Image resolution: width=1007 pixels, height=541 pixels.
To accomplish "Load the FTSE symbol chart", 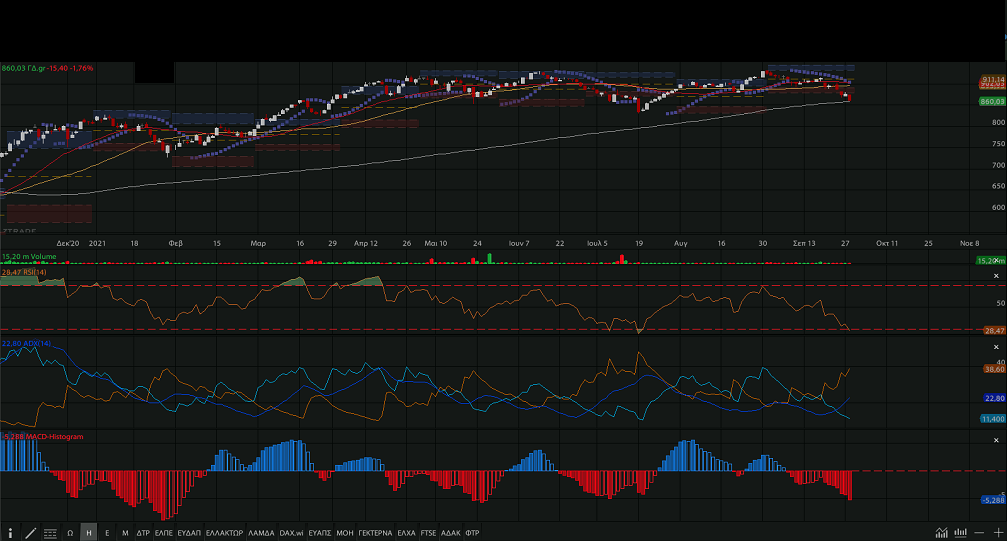I will [429, 533].
